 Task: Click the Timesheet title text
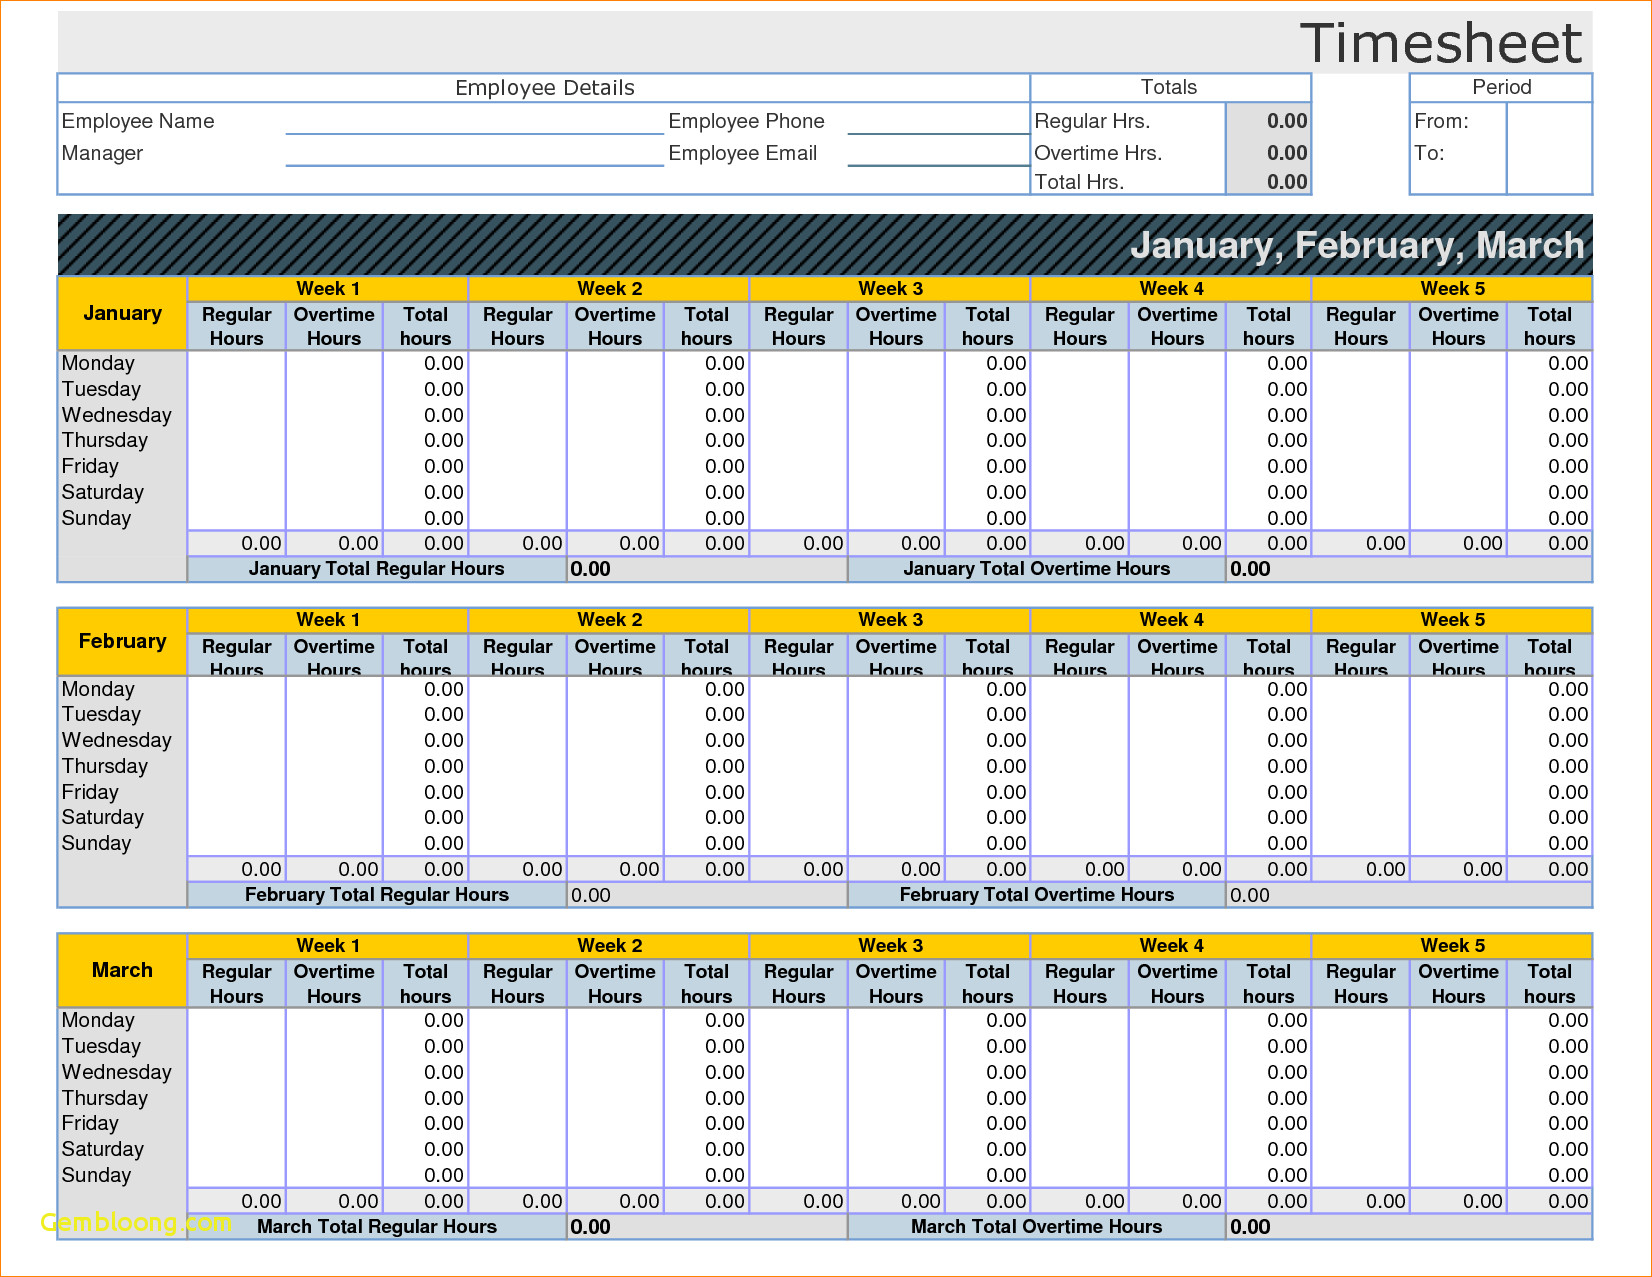[x=1443, y=42]
